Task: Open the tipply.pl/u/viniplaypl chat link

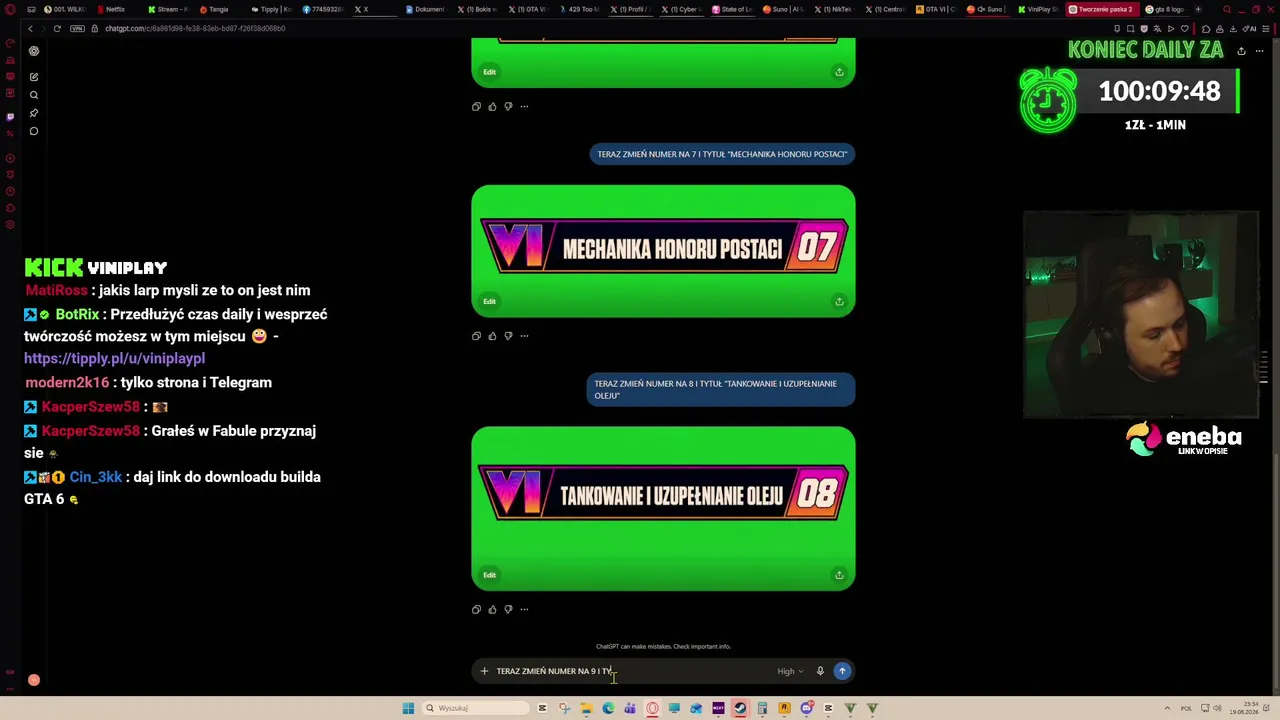Action: tap(114, 358)
